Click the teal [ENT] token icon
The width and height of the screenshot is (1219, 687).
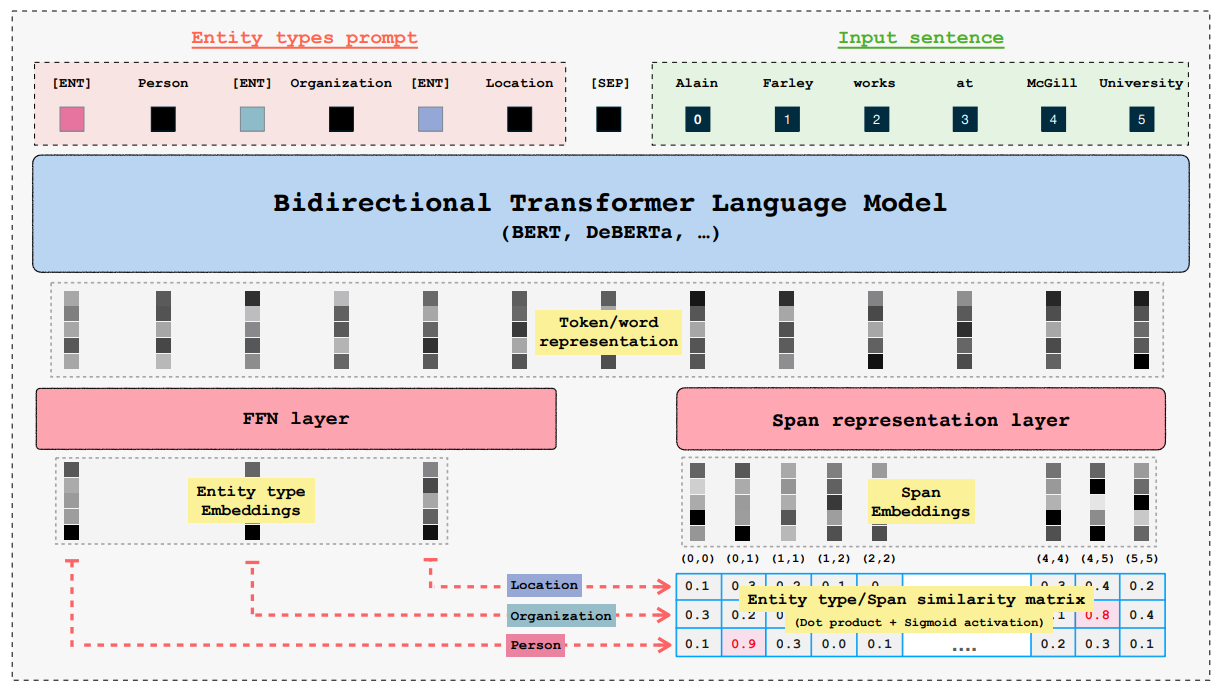pos(251,119)
